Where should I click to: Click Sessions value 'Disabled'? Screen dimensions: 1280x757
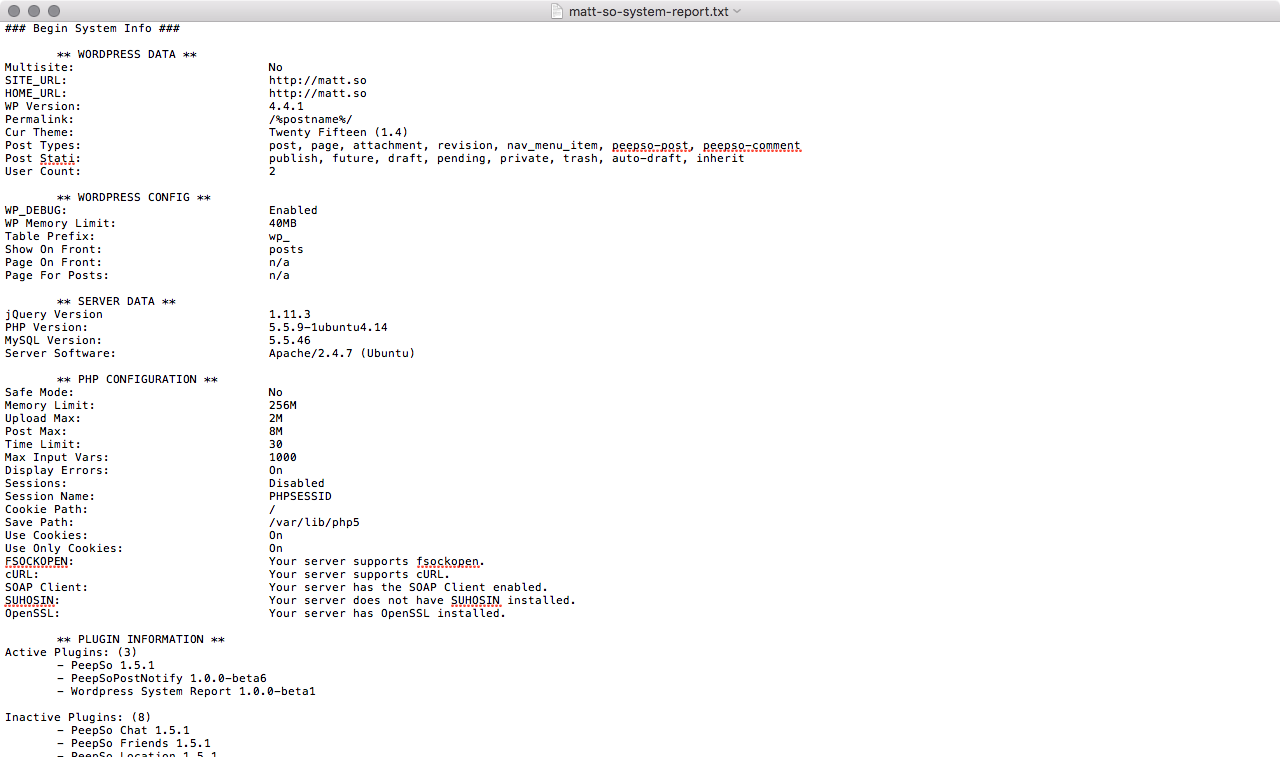point(297,483)
